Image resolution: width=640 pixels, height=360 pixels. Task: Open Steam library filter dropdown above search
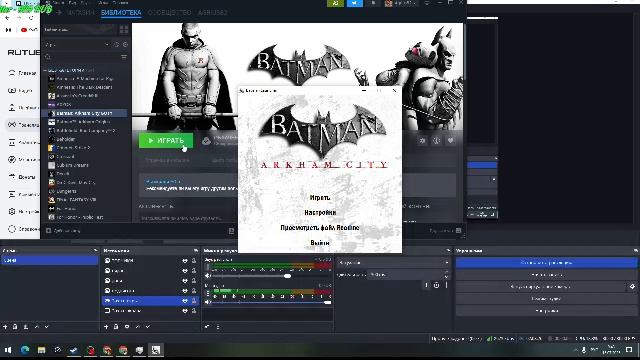click(x=77, y=44)
